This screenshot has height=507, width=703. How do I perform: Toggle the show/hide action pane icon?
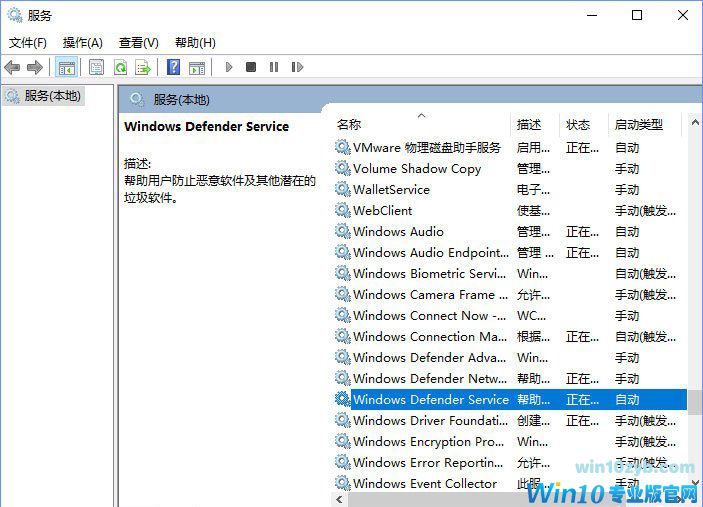coord(197,68)
